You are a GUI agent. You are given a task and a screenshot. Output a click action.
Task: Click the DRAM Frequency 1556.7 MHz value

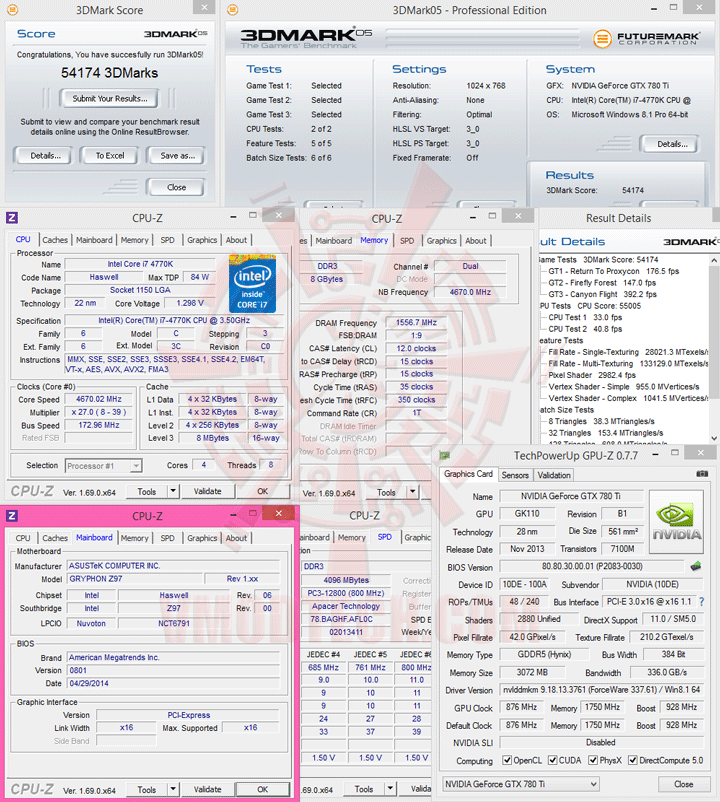pos(416,322)
